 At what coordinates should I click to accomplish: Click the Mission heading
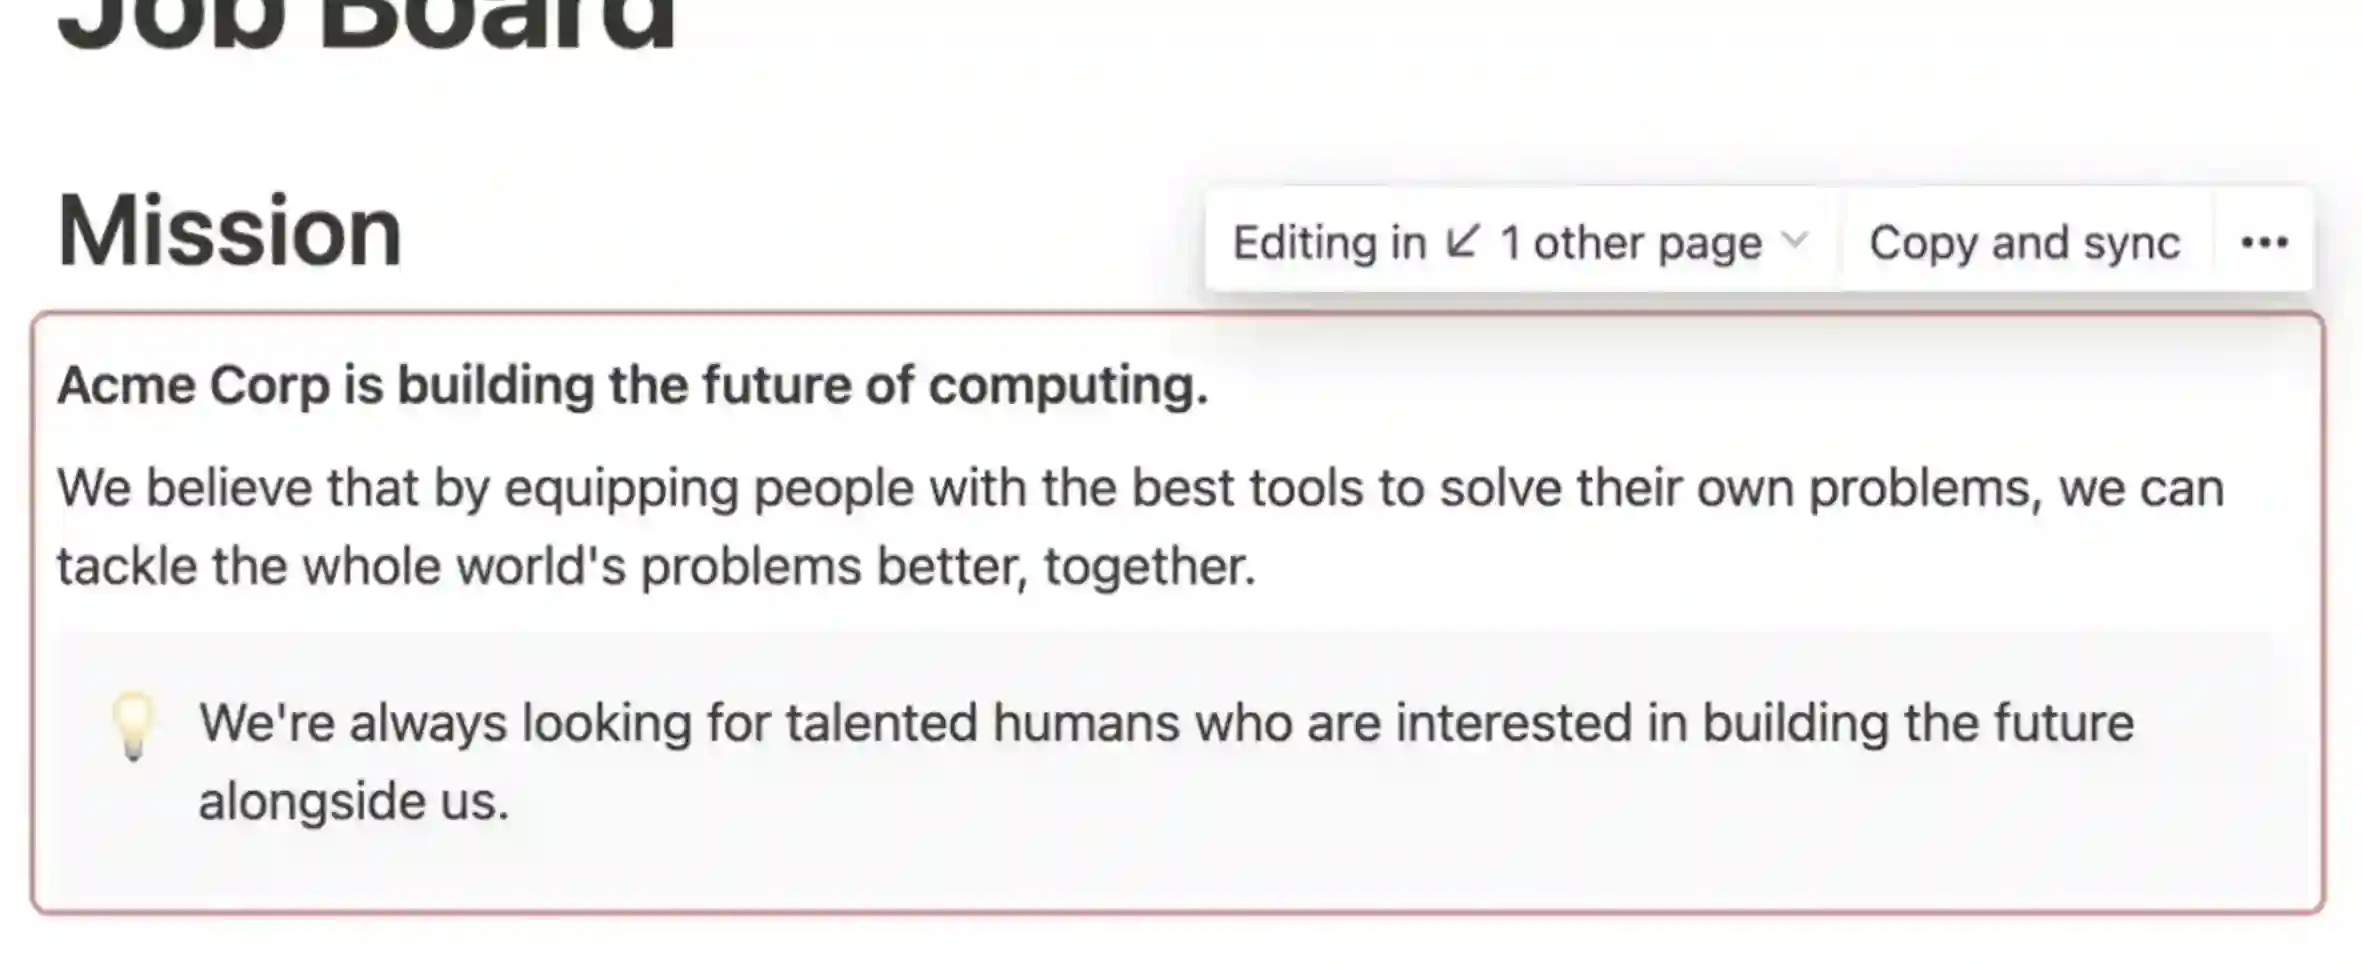click(230, 231)
